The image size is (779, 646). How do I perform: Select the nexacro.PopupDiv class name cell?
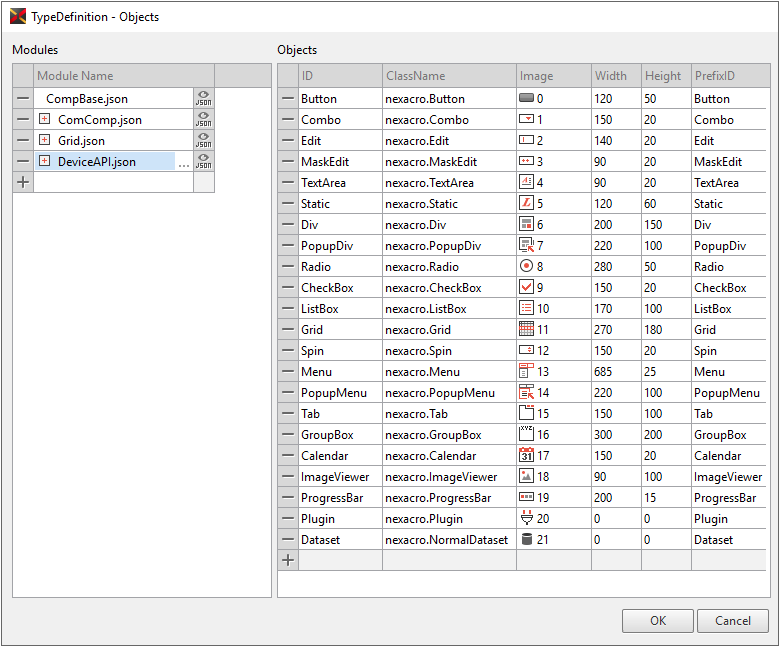pyautogui.click(x=448, y=245)
